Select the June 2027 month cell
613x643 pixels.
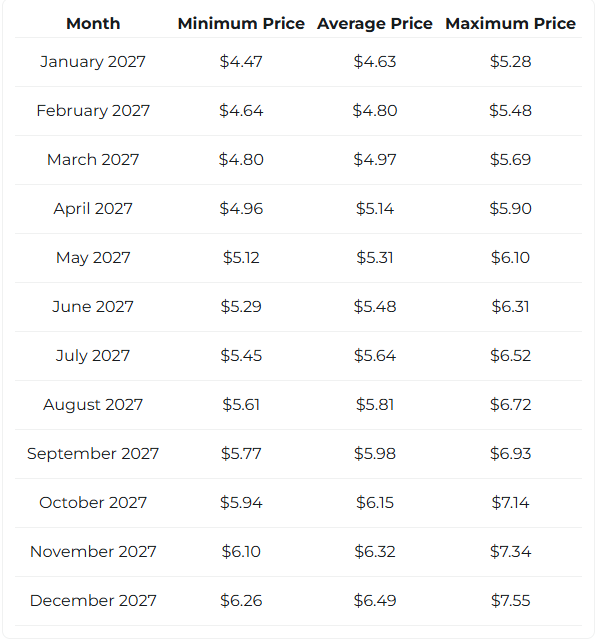coord(93,307)
